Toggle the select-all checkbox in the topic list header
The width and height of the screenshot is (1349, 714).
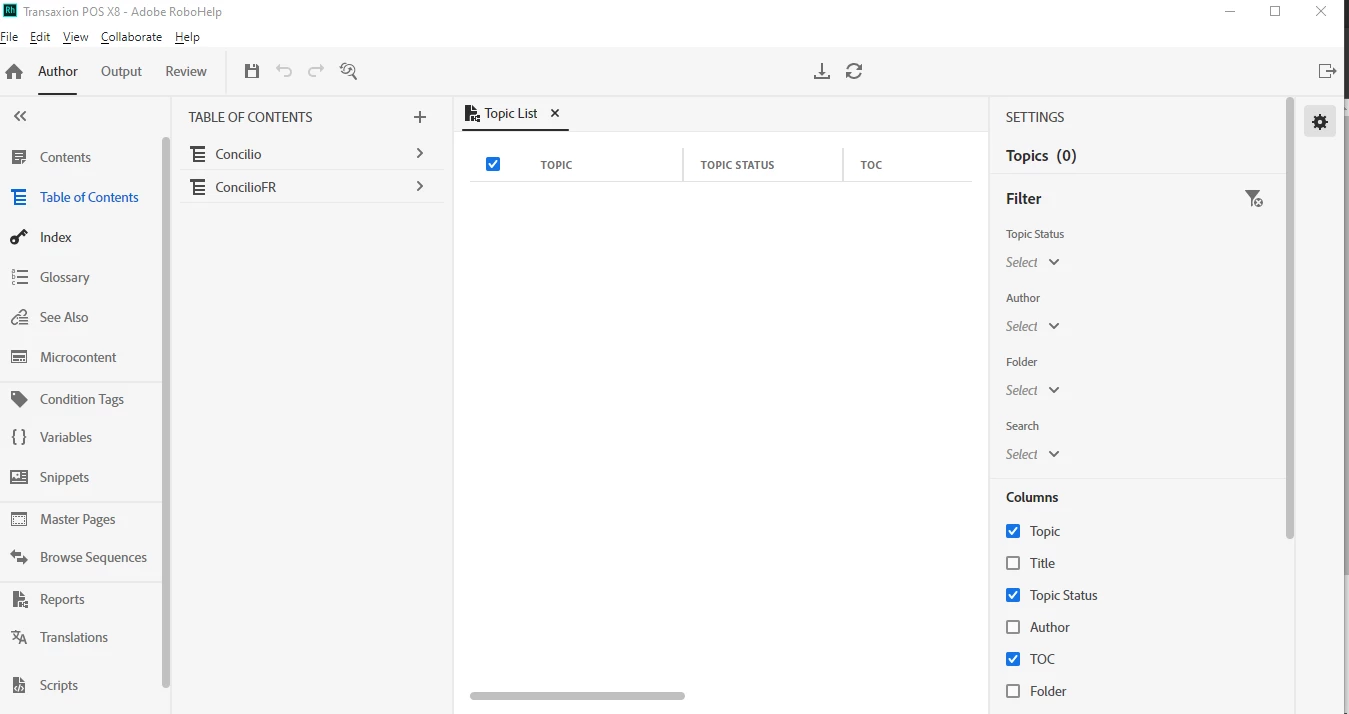click(493, 164)
